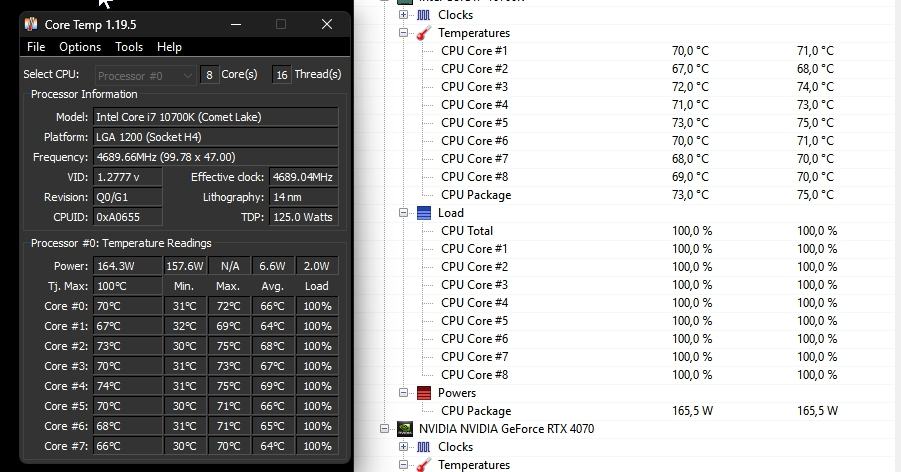Click the thermometer icon under the NVIDIA GPU
This screenshot has width=901, height=472.
[x=423, y=465]
